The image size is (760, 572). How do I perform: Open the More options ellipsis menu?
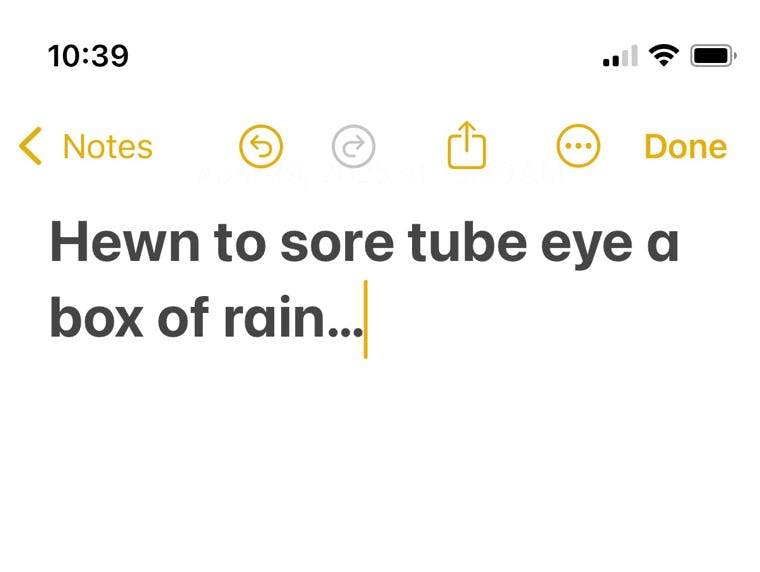tap(578, 147)
